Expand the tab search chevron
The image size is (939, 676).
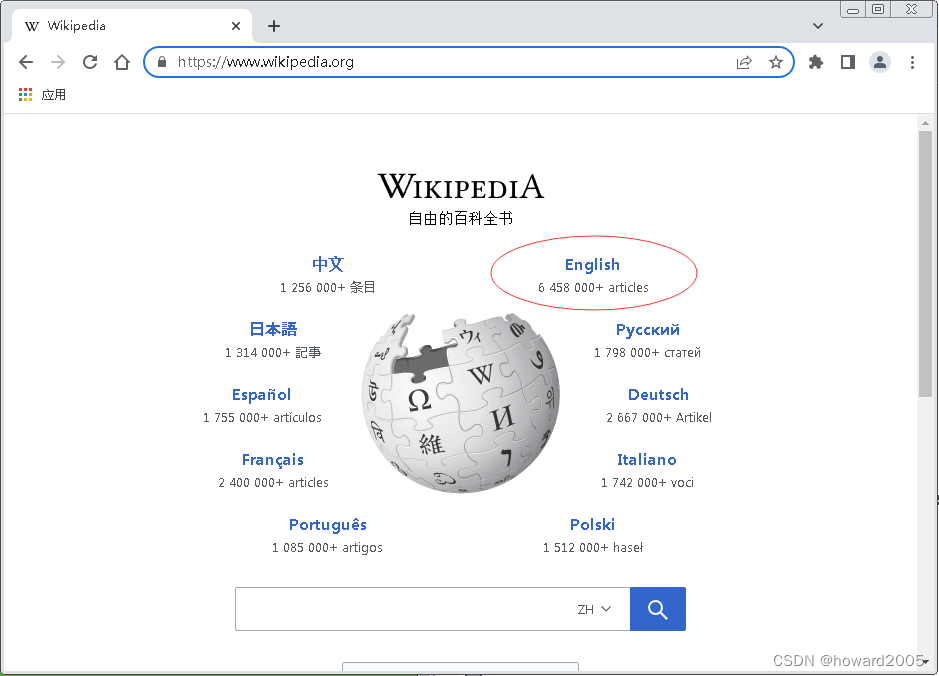pos(818,26)
